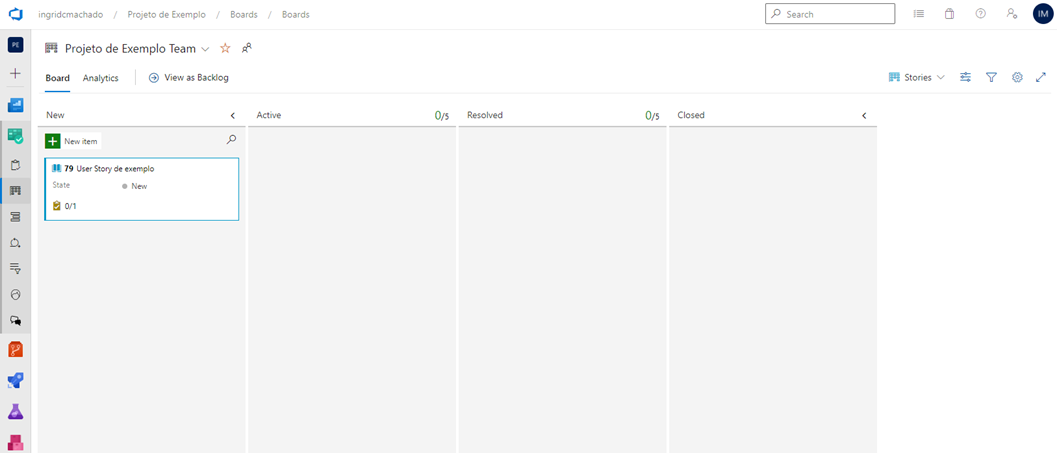This screenshot has height=453, width=1057.
Task: Click the Active column 0/5 limit counter
Action: pyautogui.click(x=442, y=116)
